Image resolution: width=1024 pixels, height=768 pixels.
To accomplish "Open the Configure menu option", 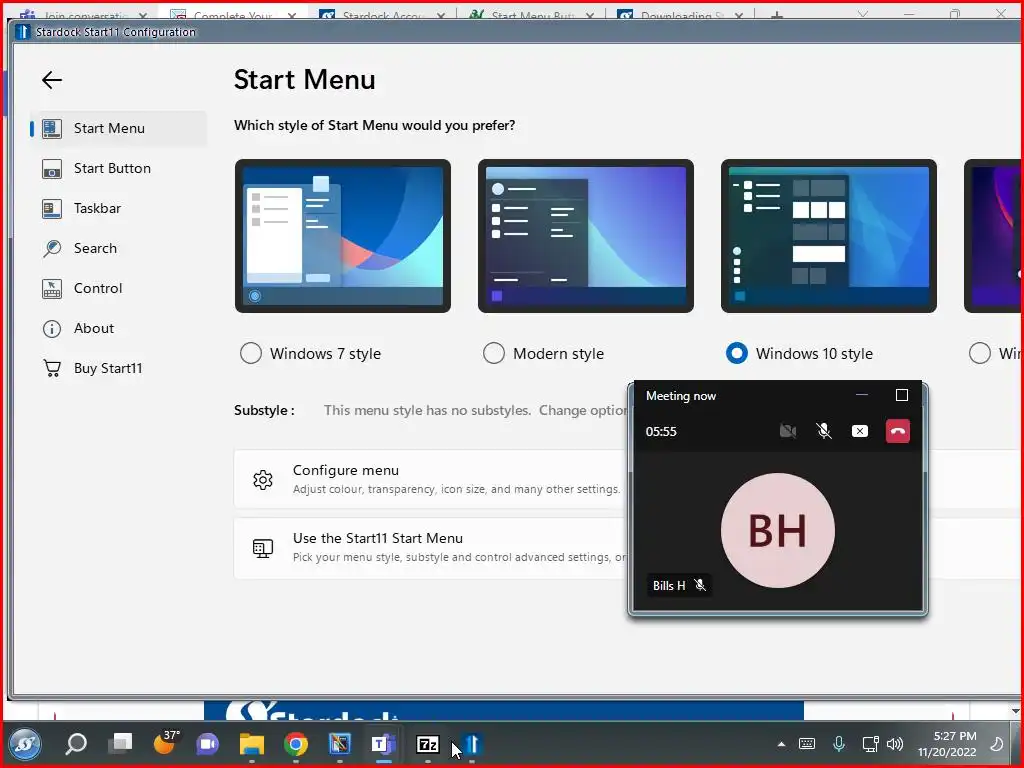I will click(431, 479).
